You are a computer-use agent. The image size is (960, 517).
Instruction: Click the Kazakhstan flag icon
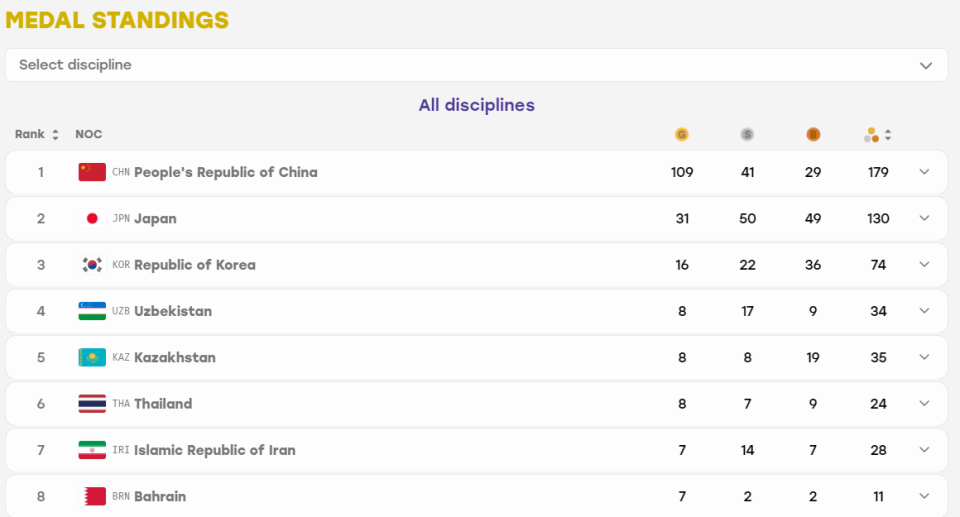92,357
